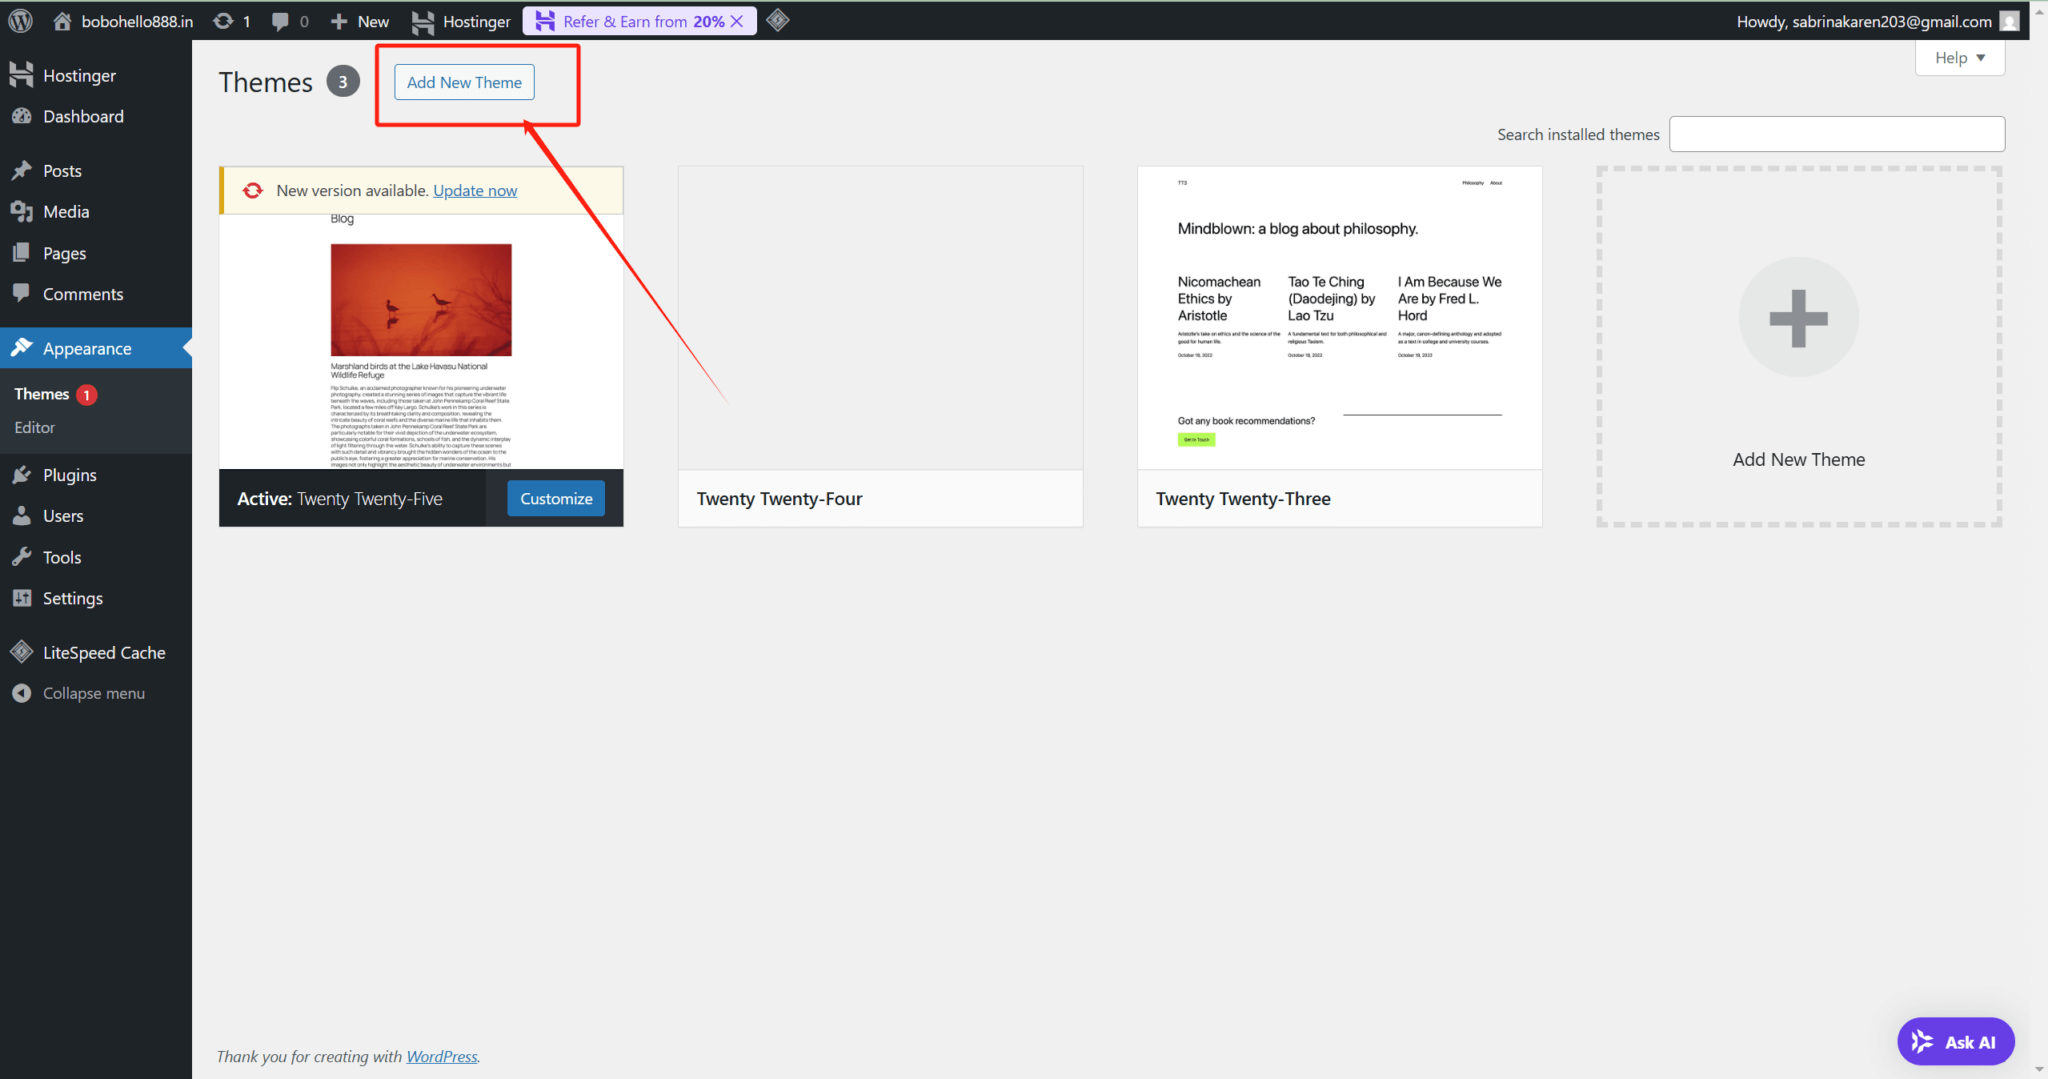Customize the active Twenty Twenty-Five theme
2048x1079 pixels.
click(556, 498)
